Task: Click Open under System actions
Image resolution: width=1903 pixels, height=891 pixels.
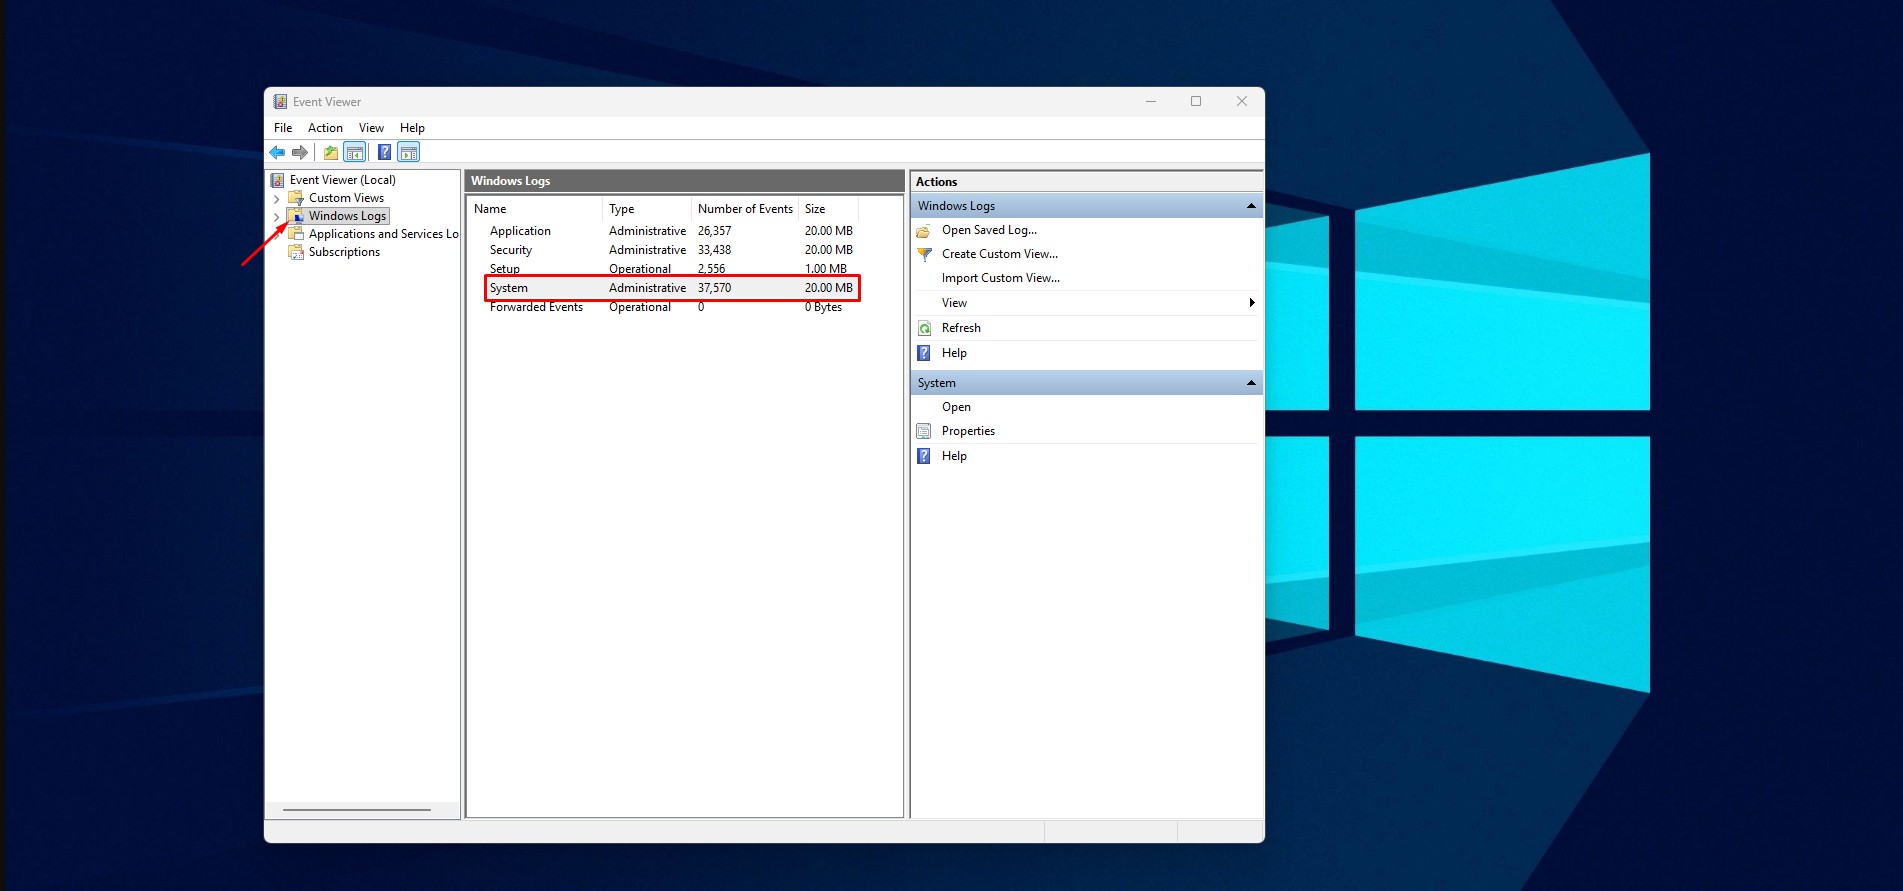Action: tap(956, 407)
